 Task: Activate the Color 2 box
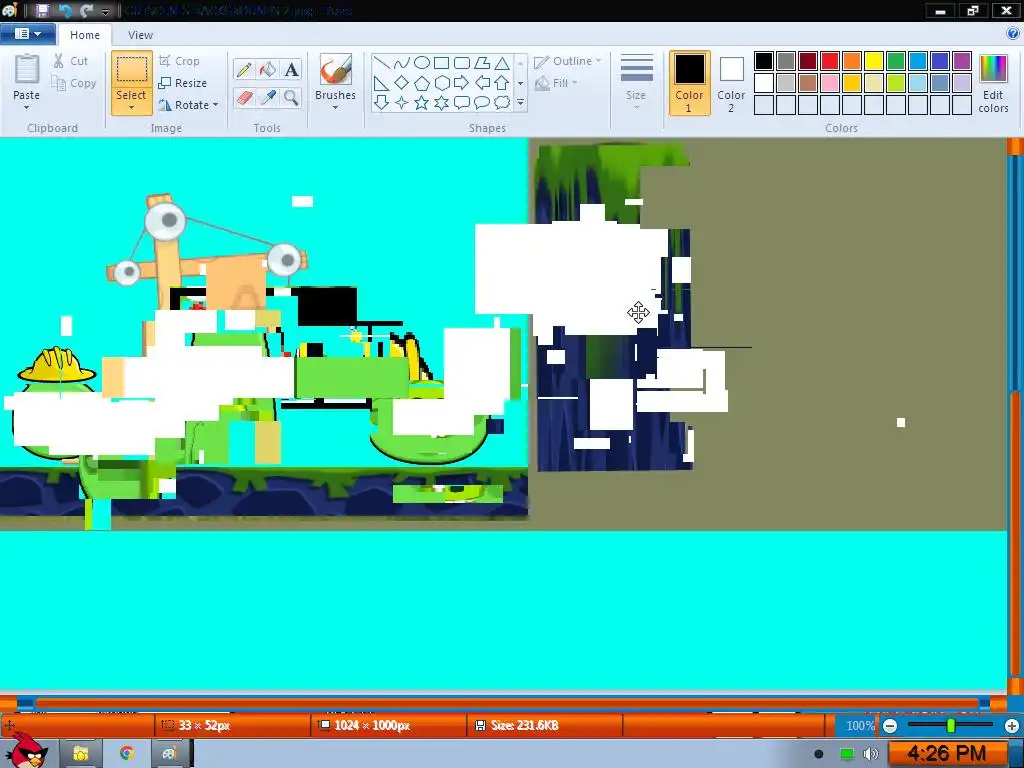731,83
